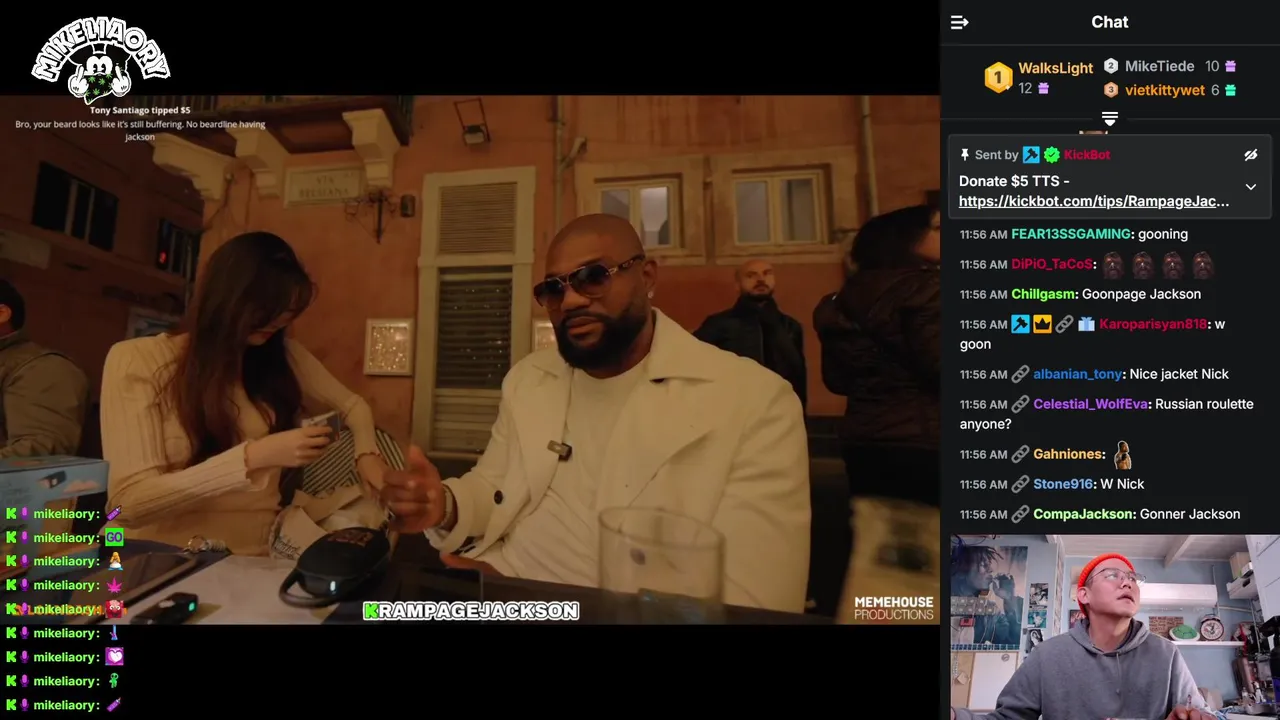Click KickBot's green verified checkmark badge
The height and width of the screenshot is (720, 1280).
point(1052,155)
